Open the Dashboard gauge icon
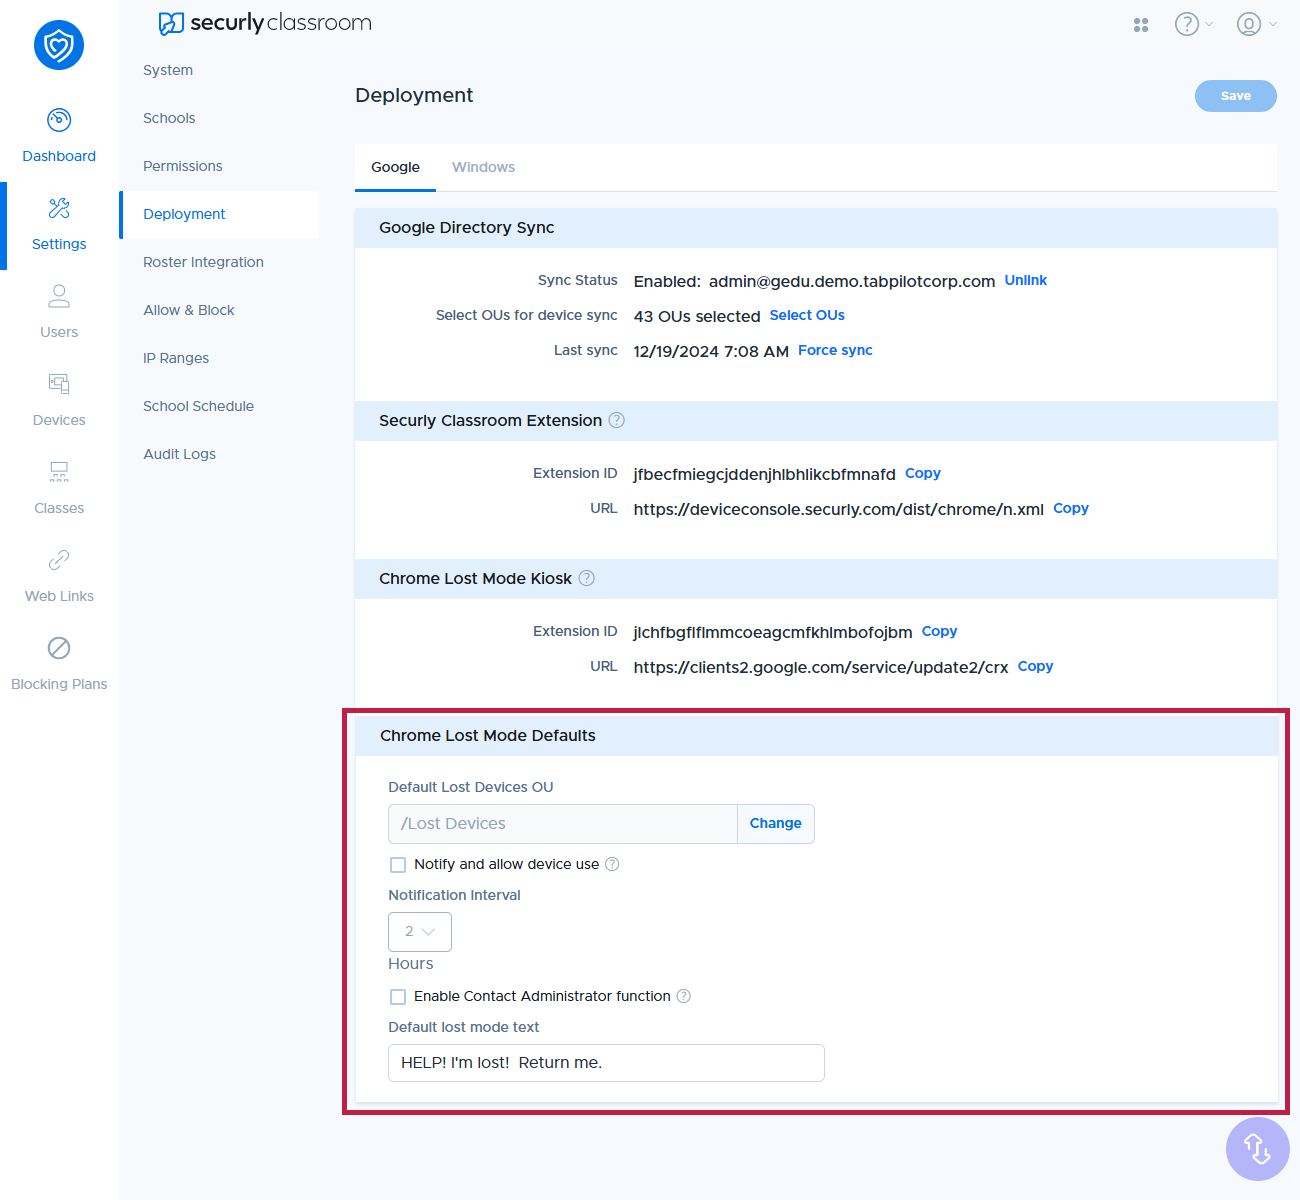The height and width of the screenshot is (1200, 1300). tap(59, 120)
